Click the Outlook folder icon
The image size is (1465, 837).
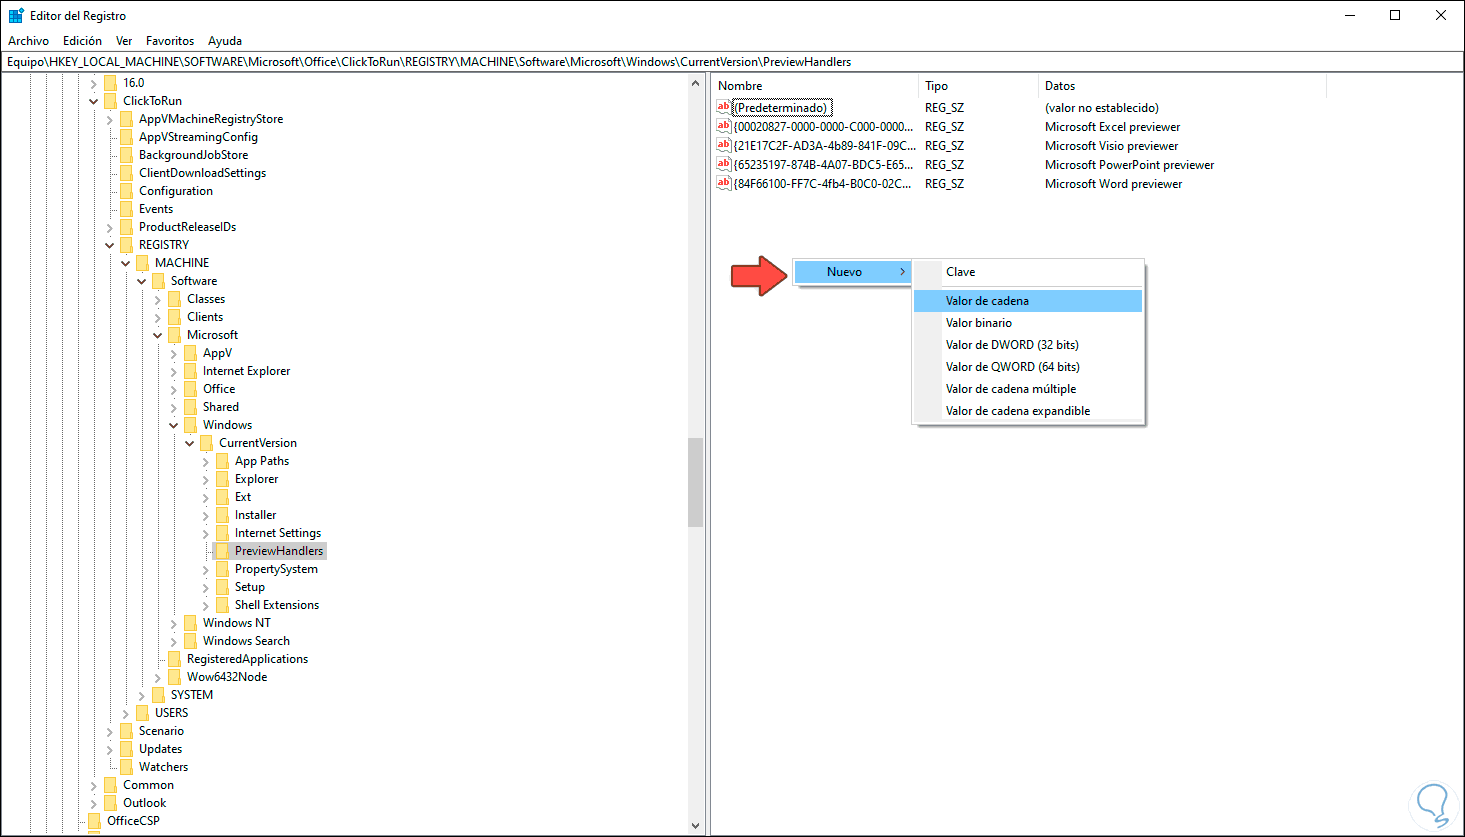pos(110,803)
